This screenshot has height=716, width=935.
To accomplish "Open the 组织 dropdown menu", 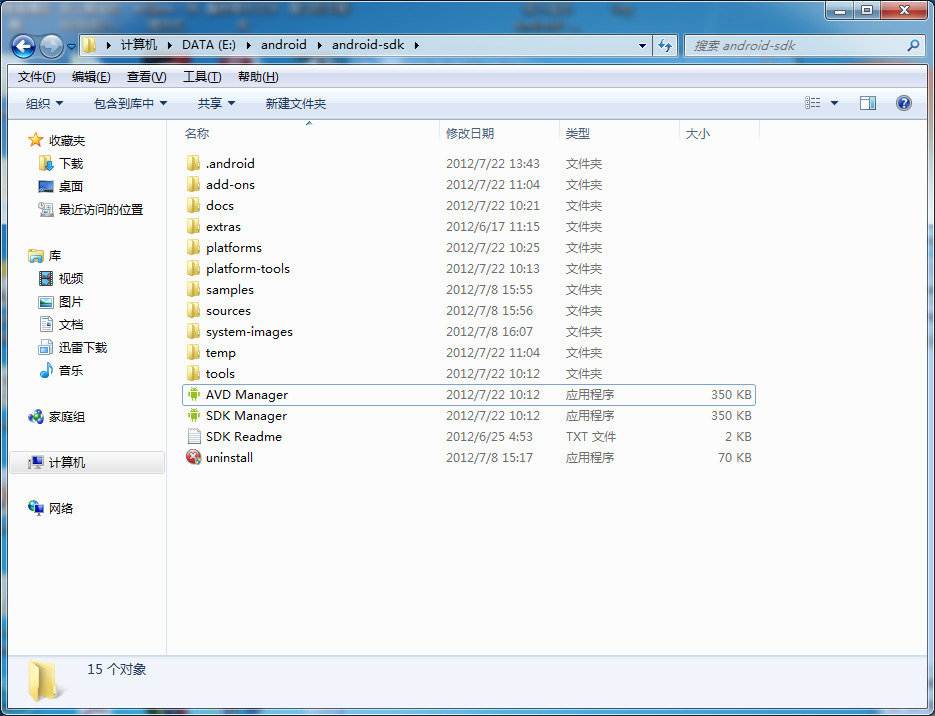I will (38, 102).
